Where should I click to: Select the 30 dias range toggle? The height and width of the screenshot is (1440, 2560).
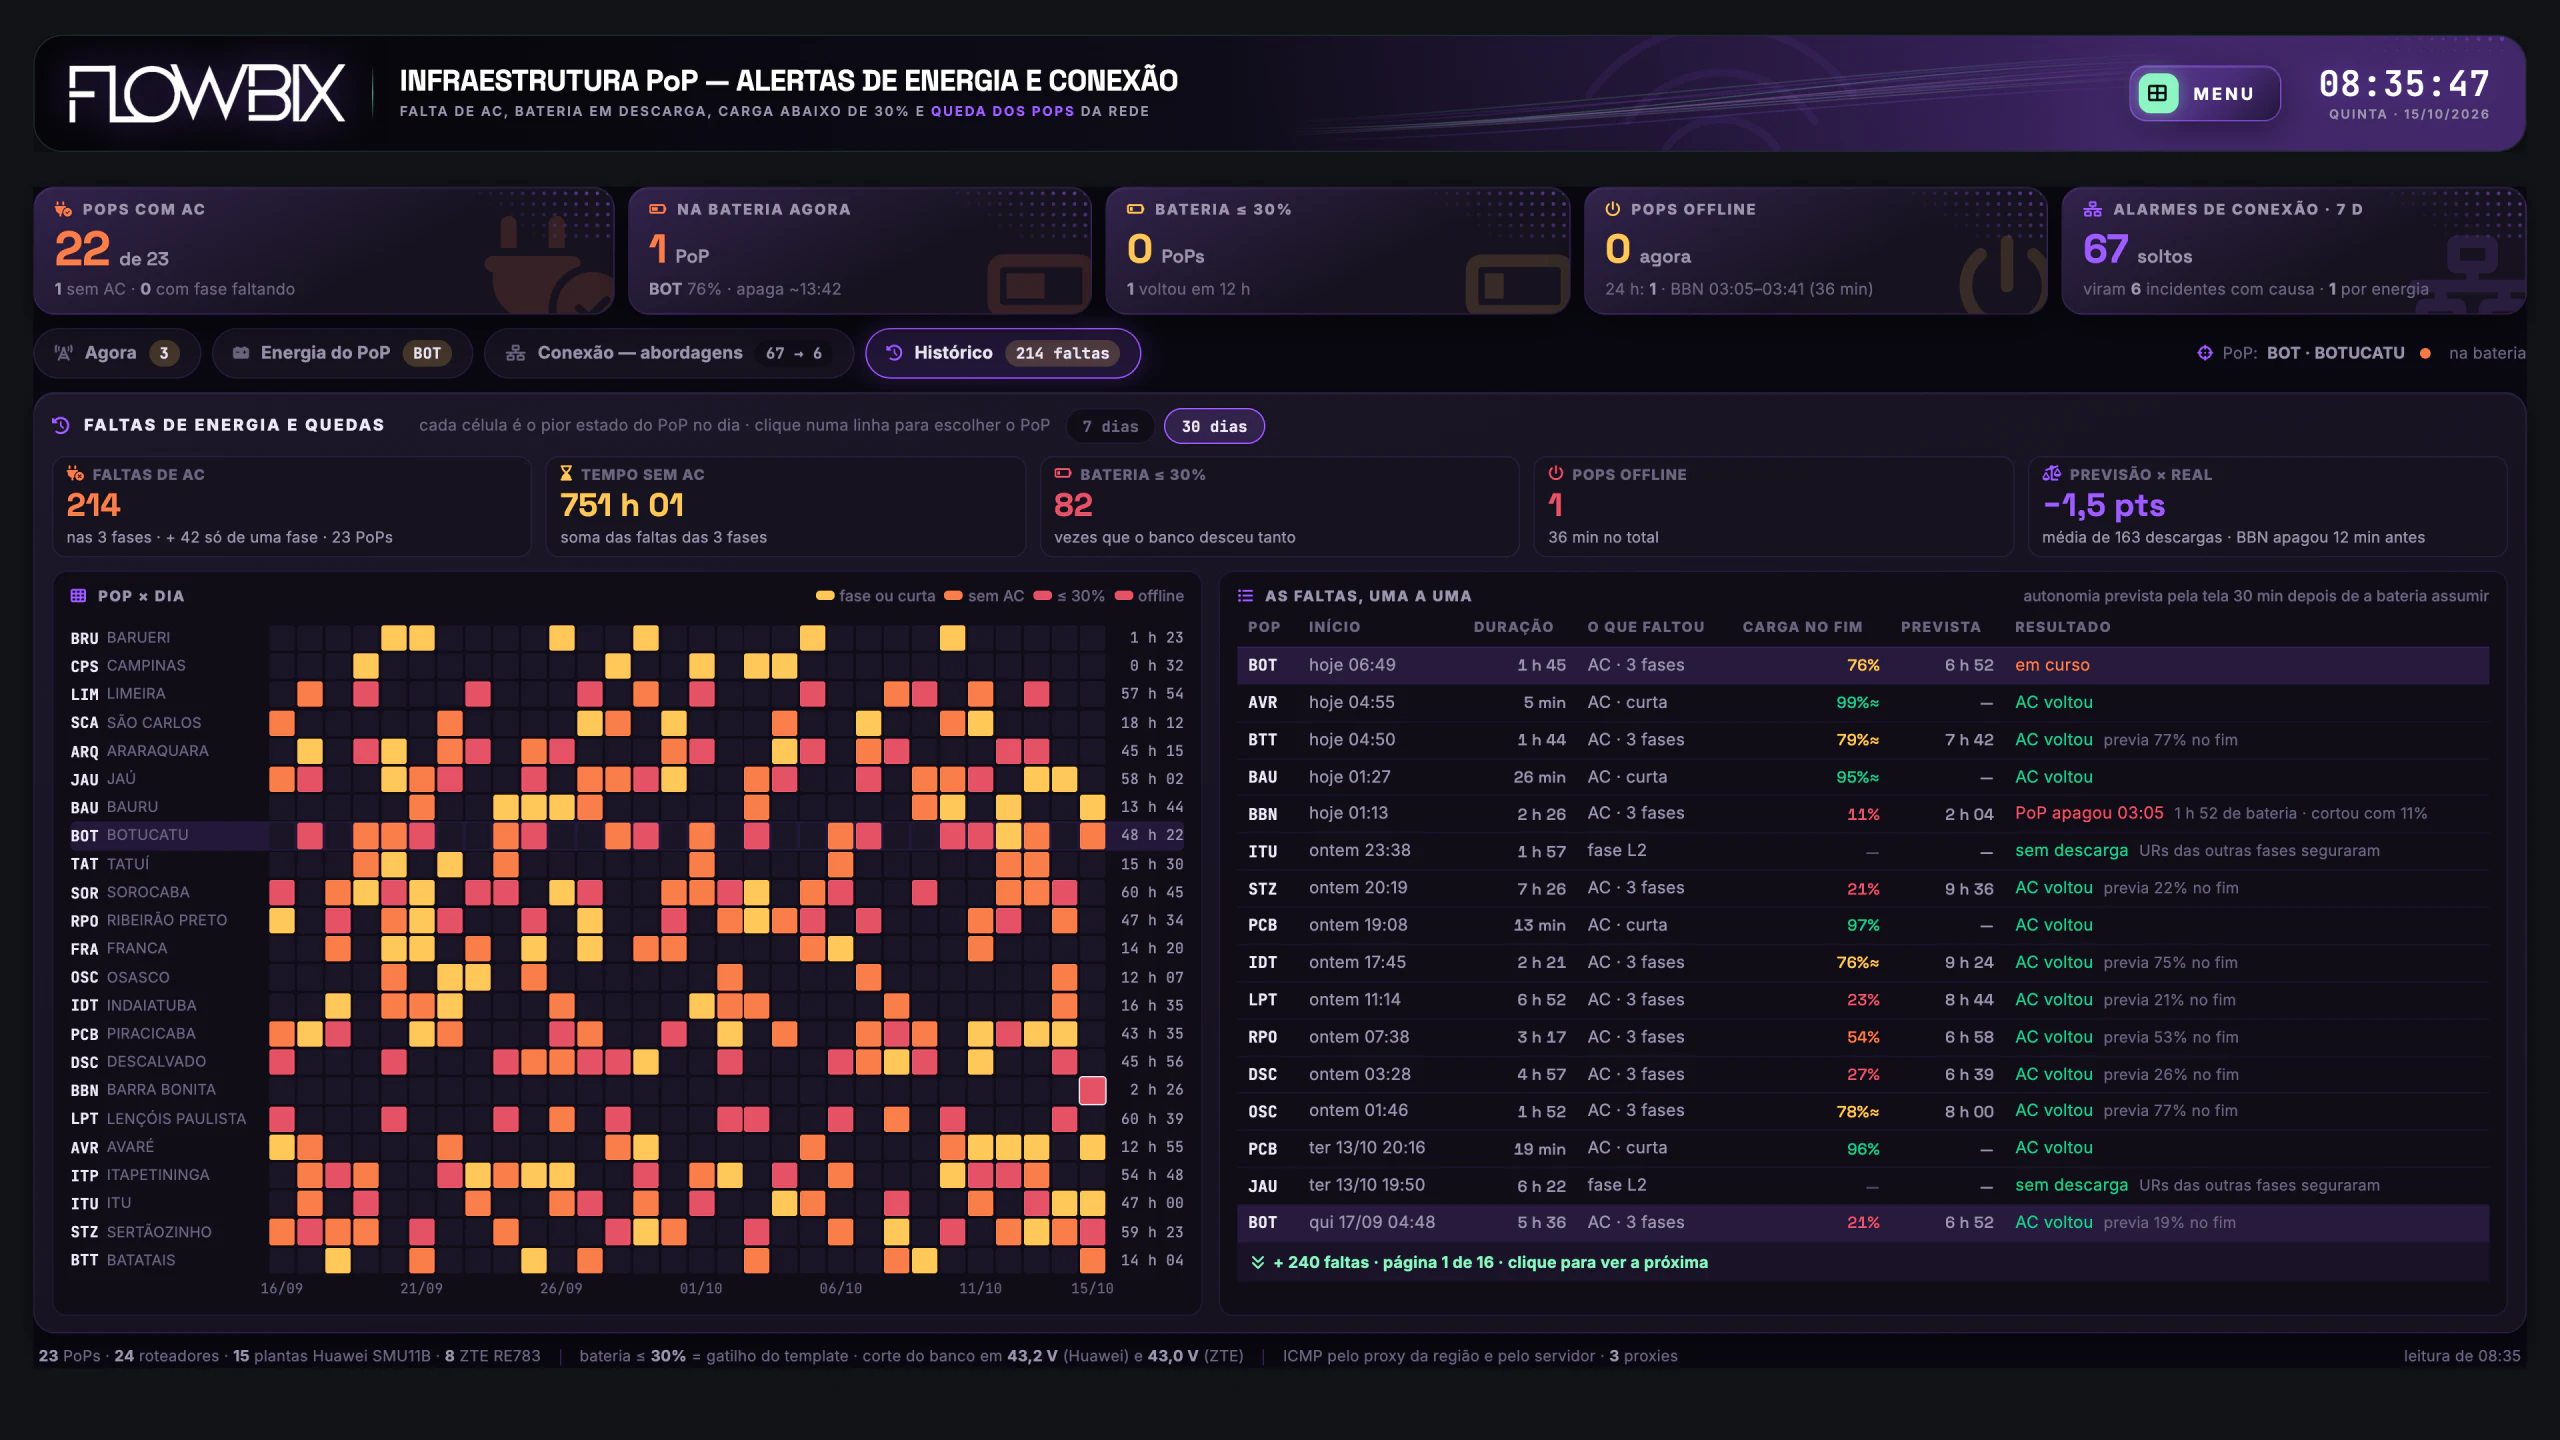tap(1214, 426)
